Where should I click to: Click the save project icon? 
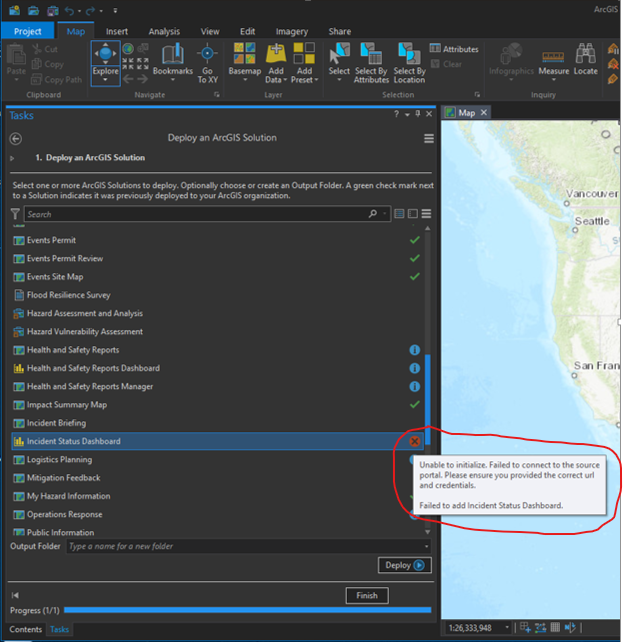tap(52, 10)
